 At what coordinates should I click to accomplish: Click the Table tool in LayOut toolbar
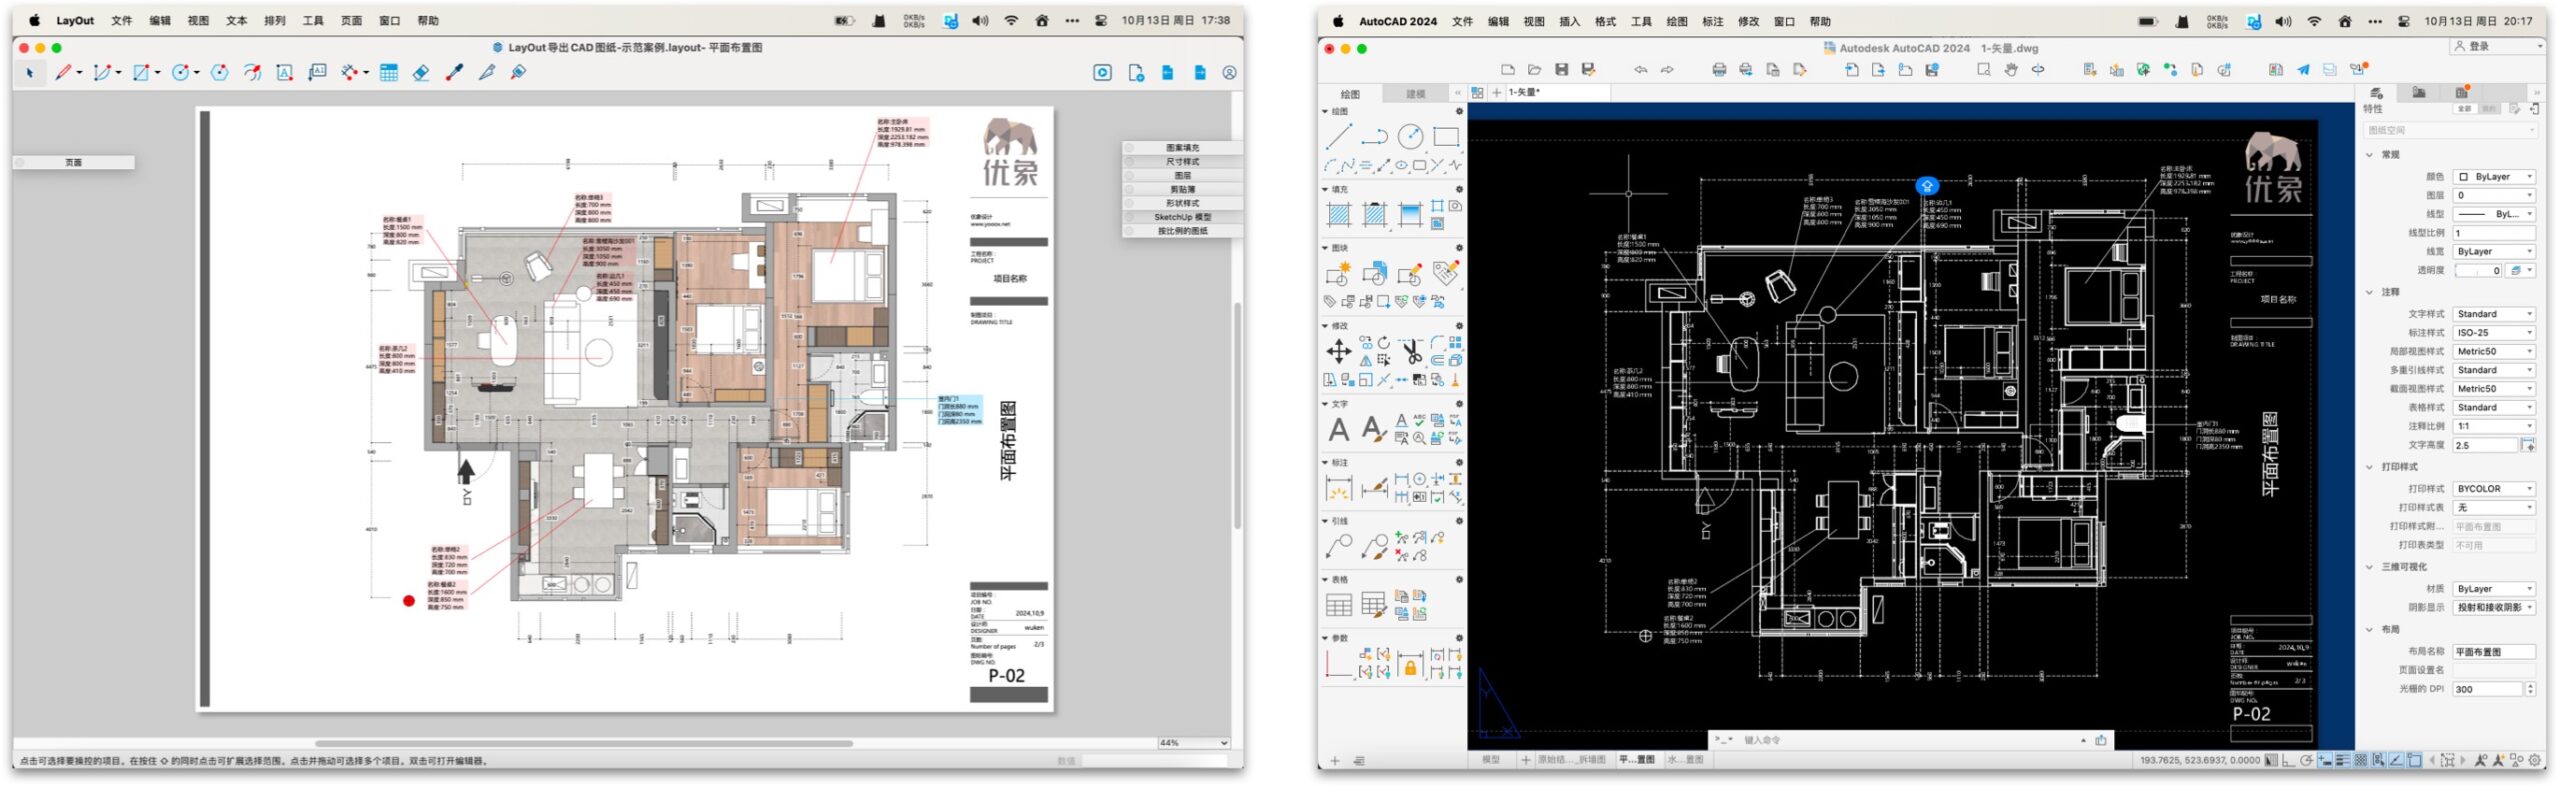pyautogui.click(x=389, y=73)
